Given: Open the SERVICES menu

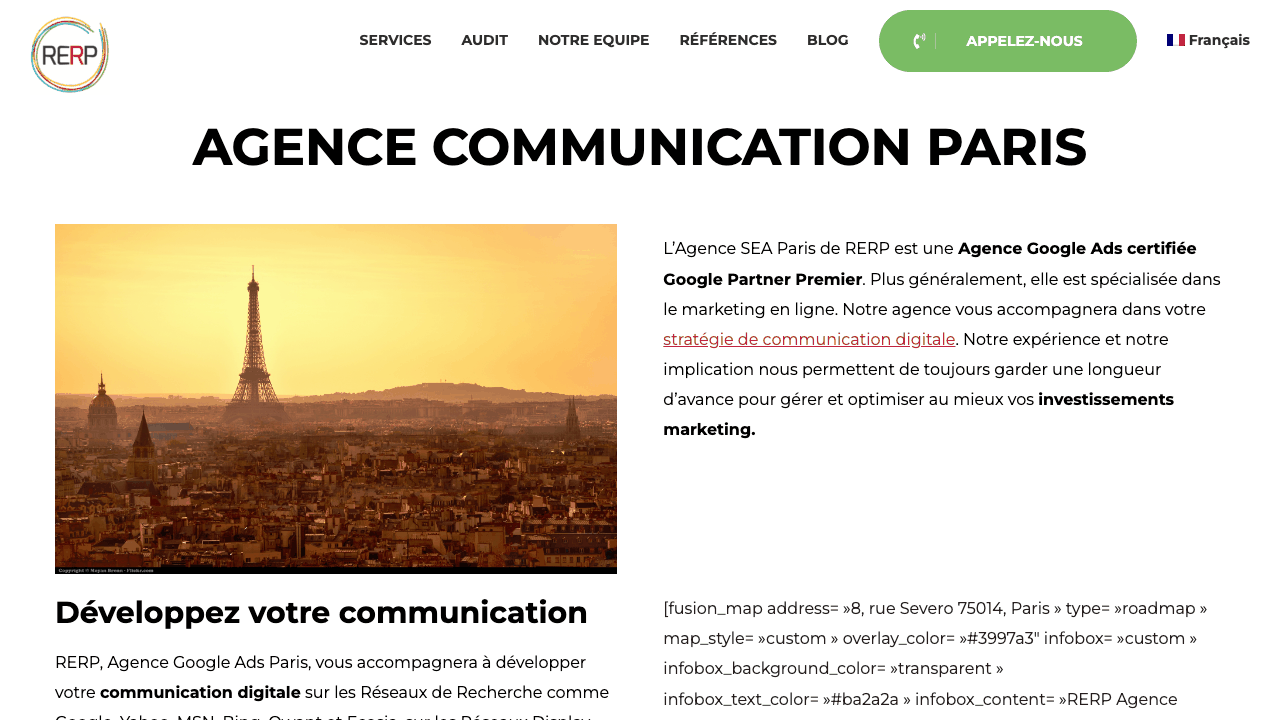Looking at the screenshot, I should pos(395,40).
